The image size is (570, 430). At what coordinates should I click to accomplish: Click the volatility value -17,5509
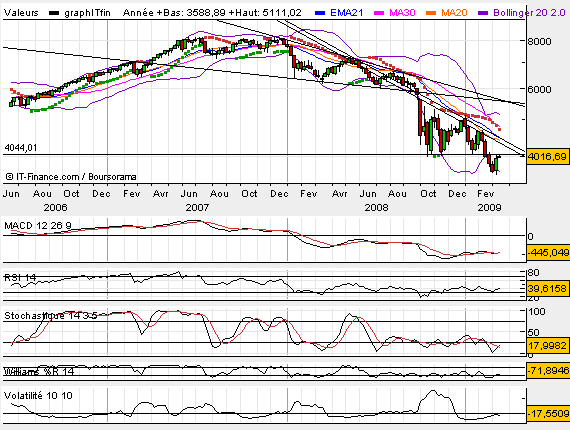click(x=548, y=414)
